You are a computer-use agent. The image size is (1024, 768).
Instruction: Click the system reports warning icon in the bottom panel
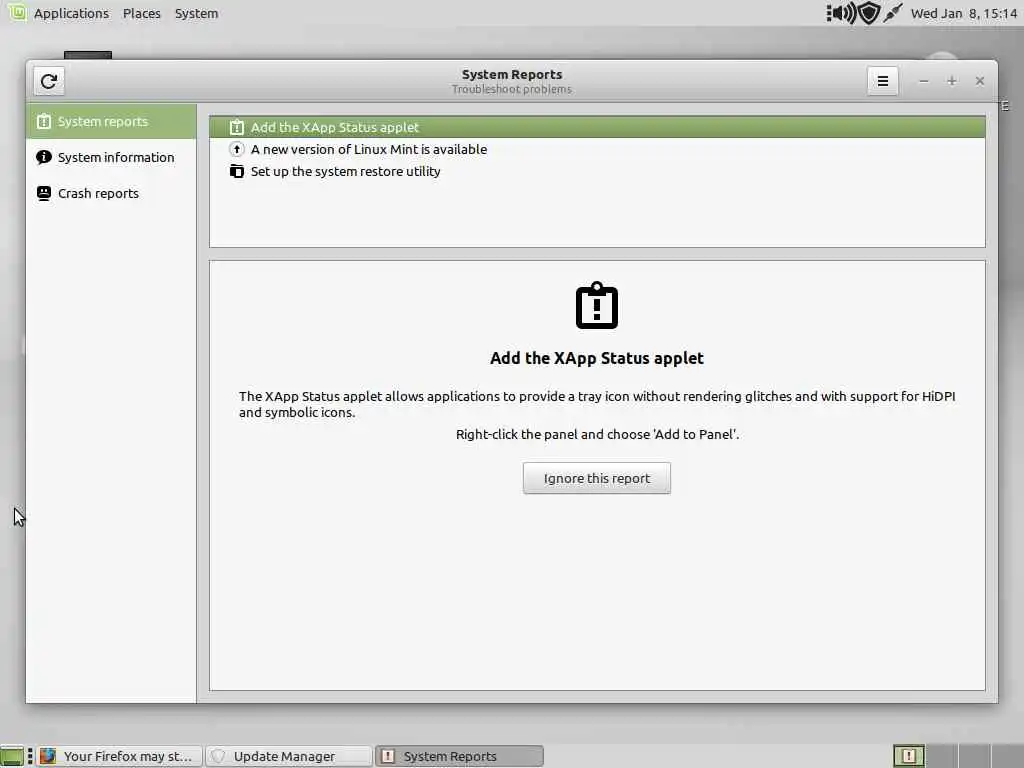tap(908, 756)
